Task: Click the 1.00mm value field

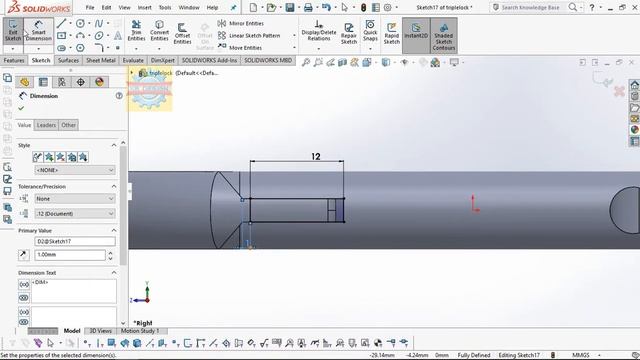Action: click(70, 255)
